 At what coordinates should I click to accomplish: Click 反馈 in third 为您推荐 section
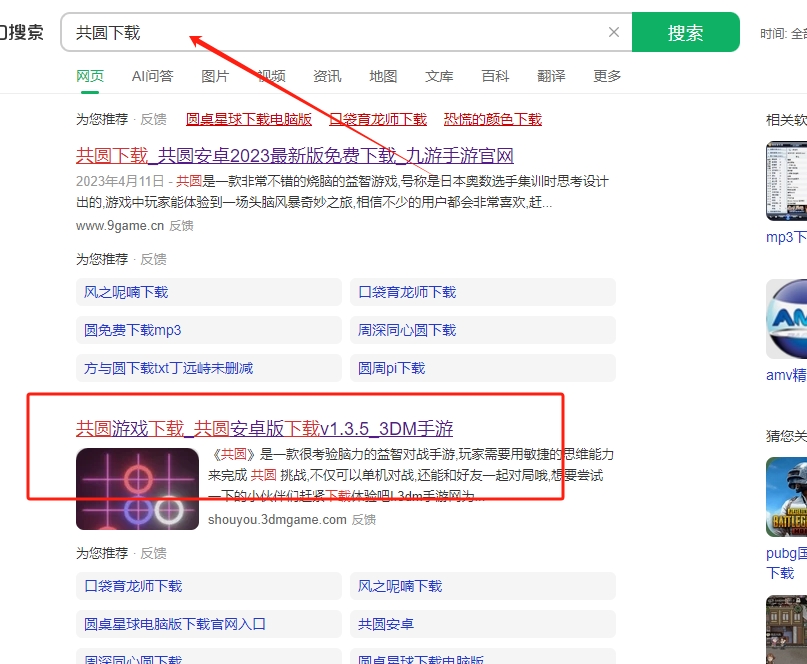(x=153, y=553)
